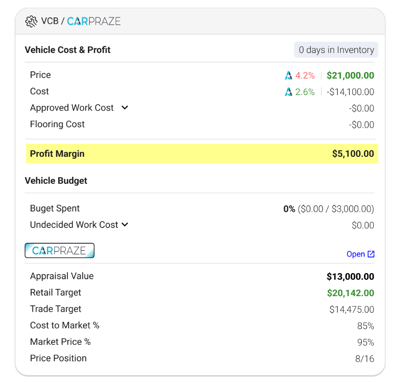Image resolution: width=401 pixels, height=383 pixels.
Task: Click the $13,000.00 Appraisal Value amount
Action: 350,276
